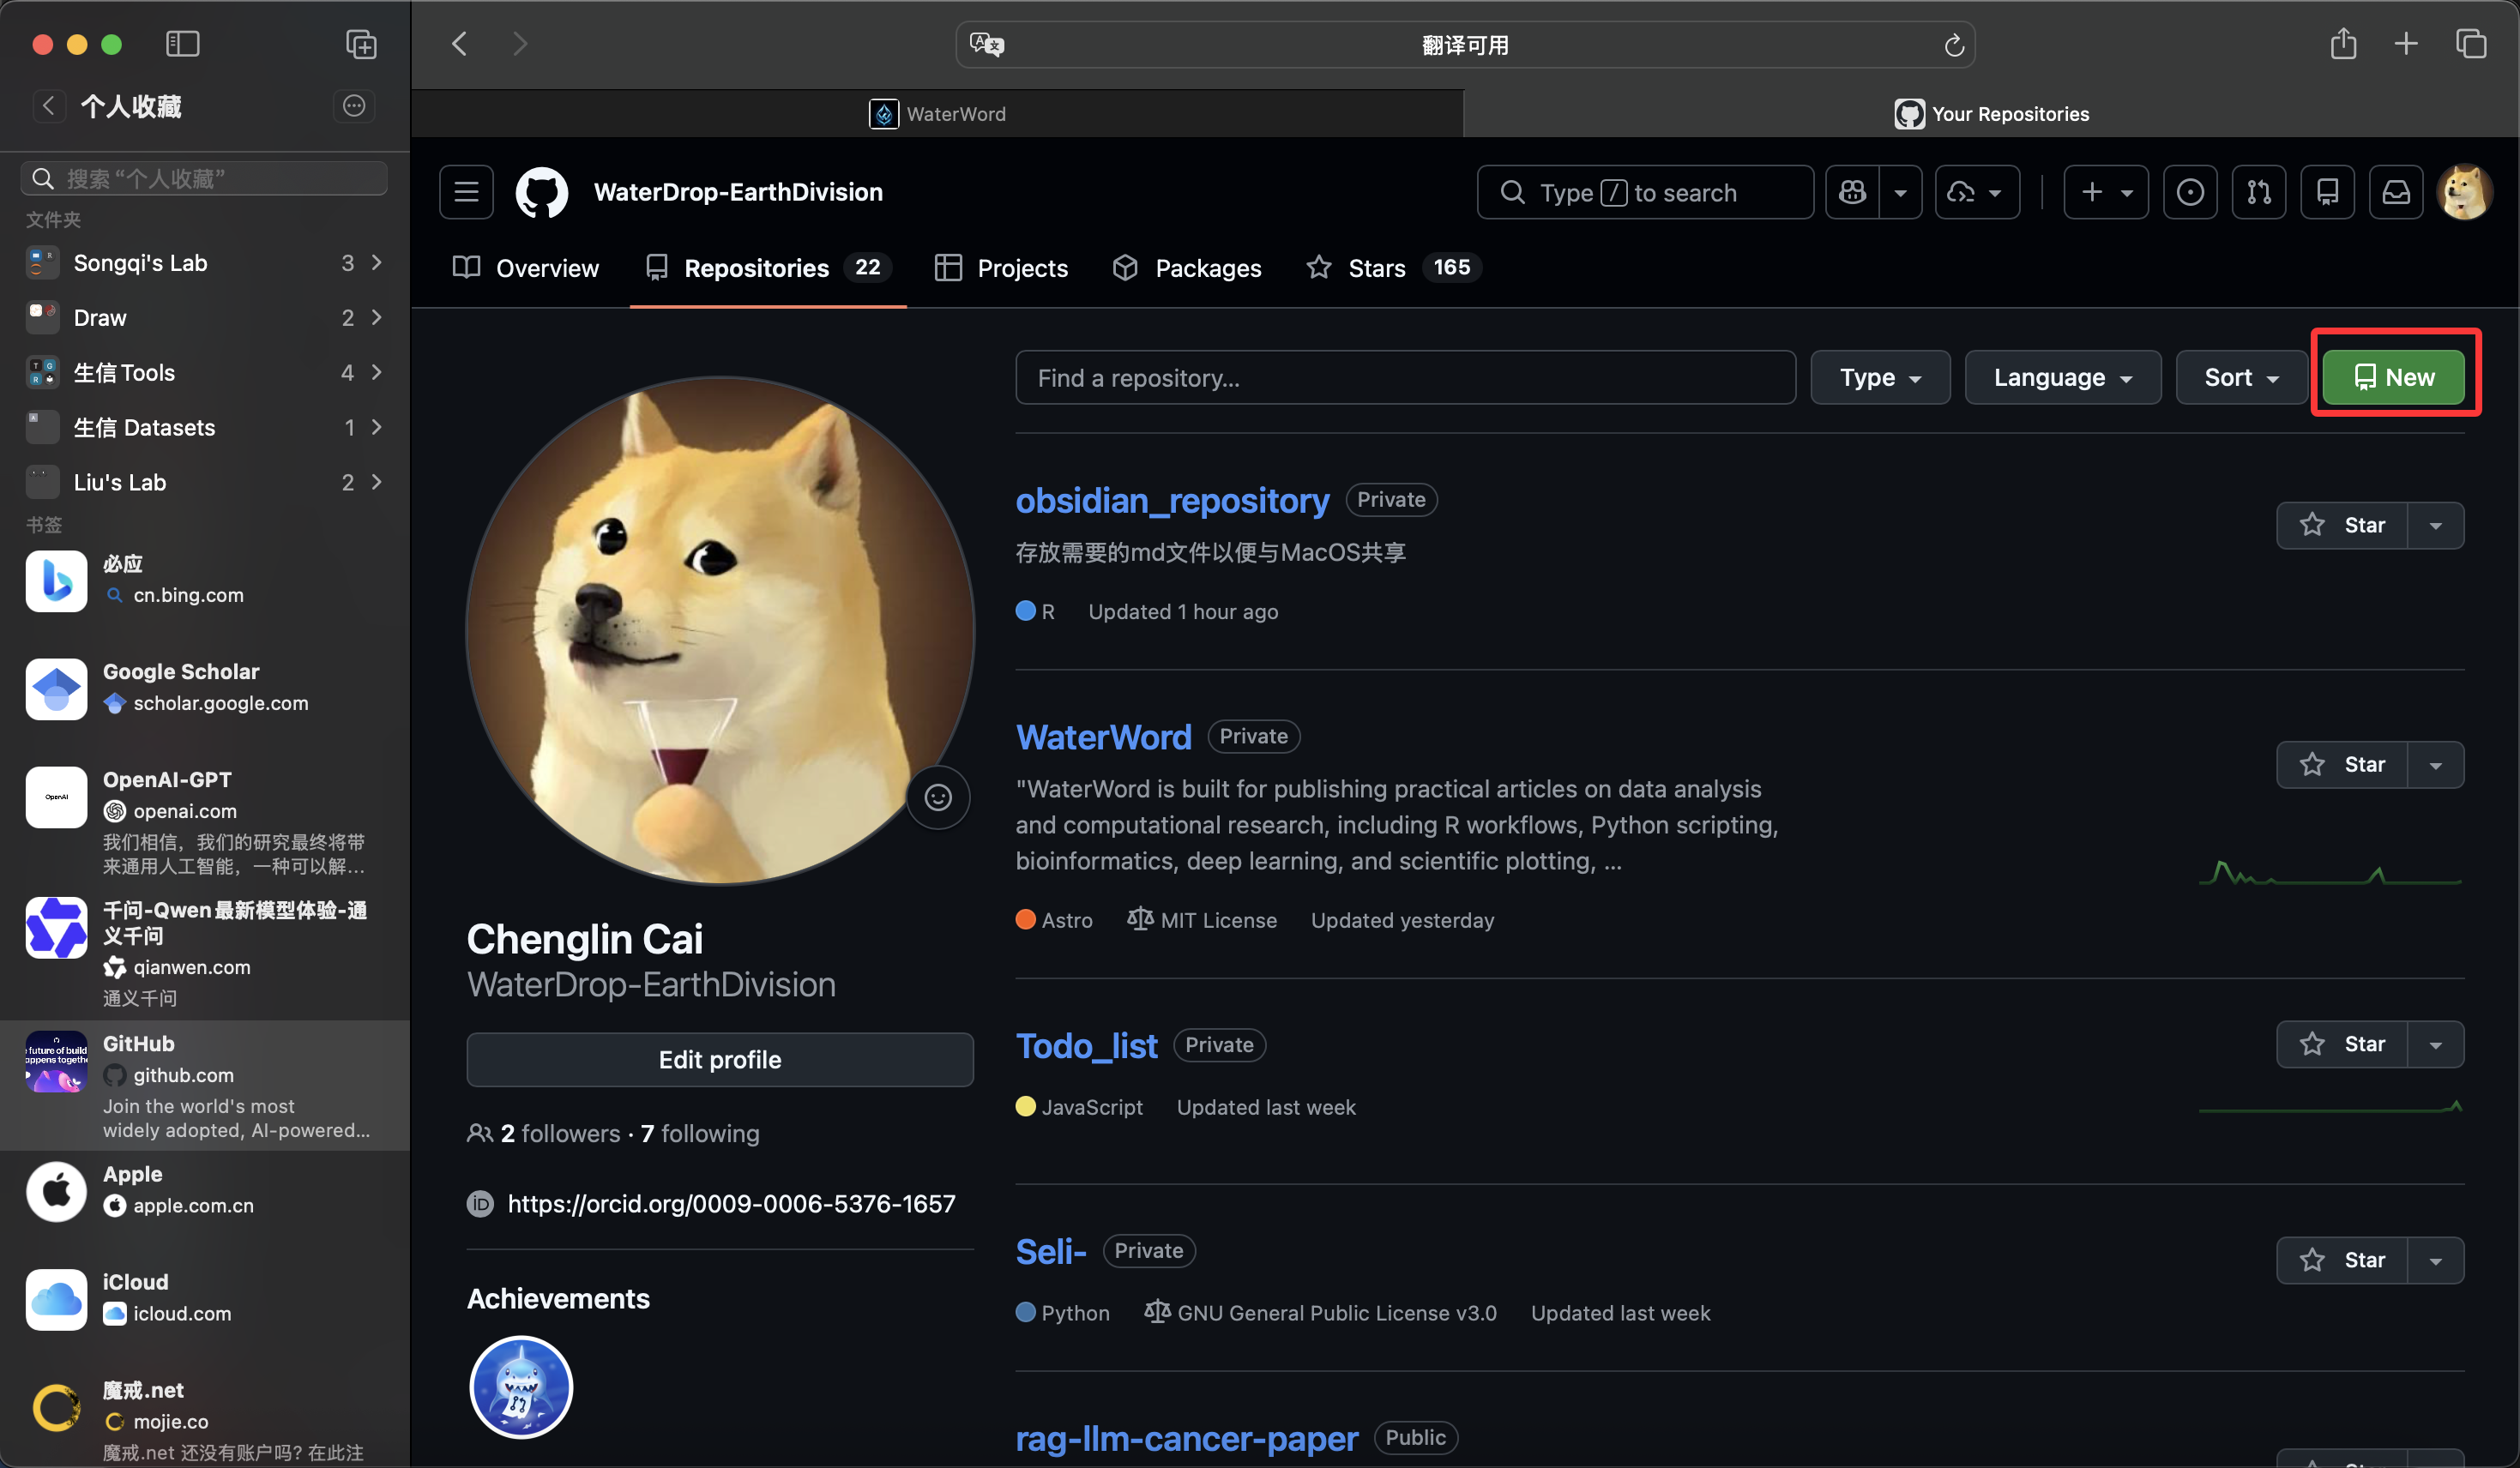Show the Safari tab overview
The height and width of the screenshot is (1468, 2520).
[x=2471, y=44]
